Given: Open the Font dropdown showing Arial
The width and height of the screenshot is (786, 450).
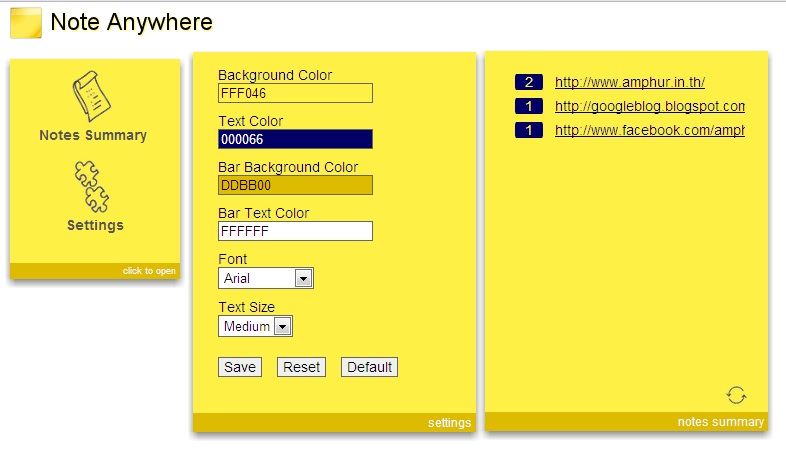Looking at the screenshot, I should (266, 278).
